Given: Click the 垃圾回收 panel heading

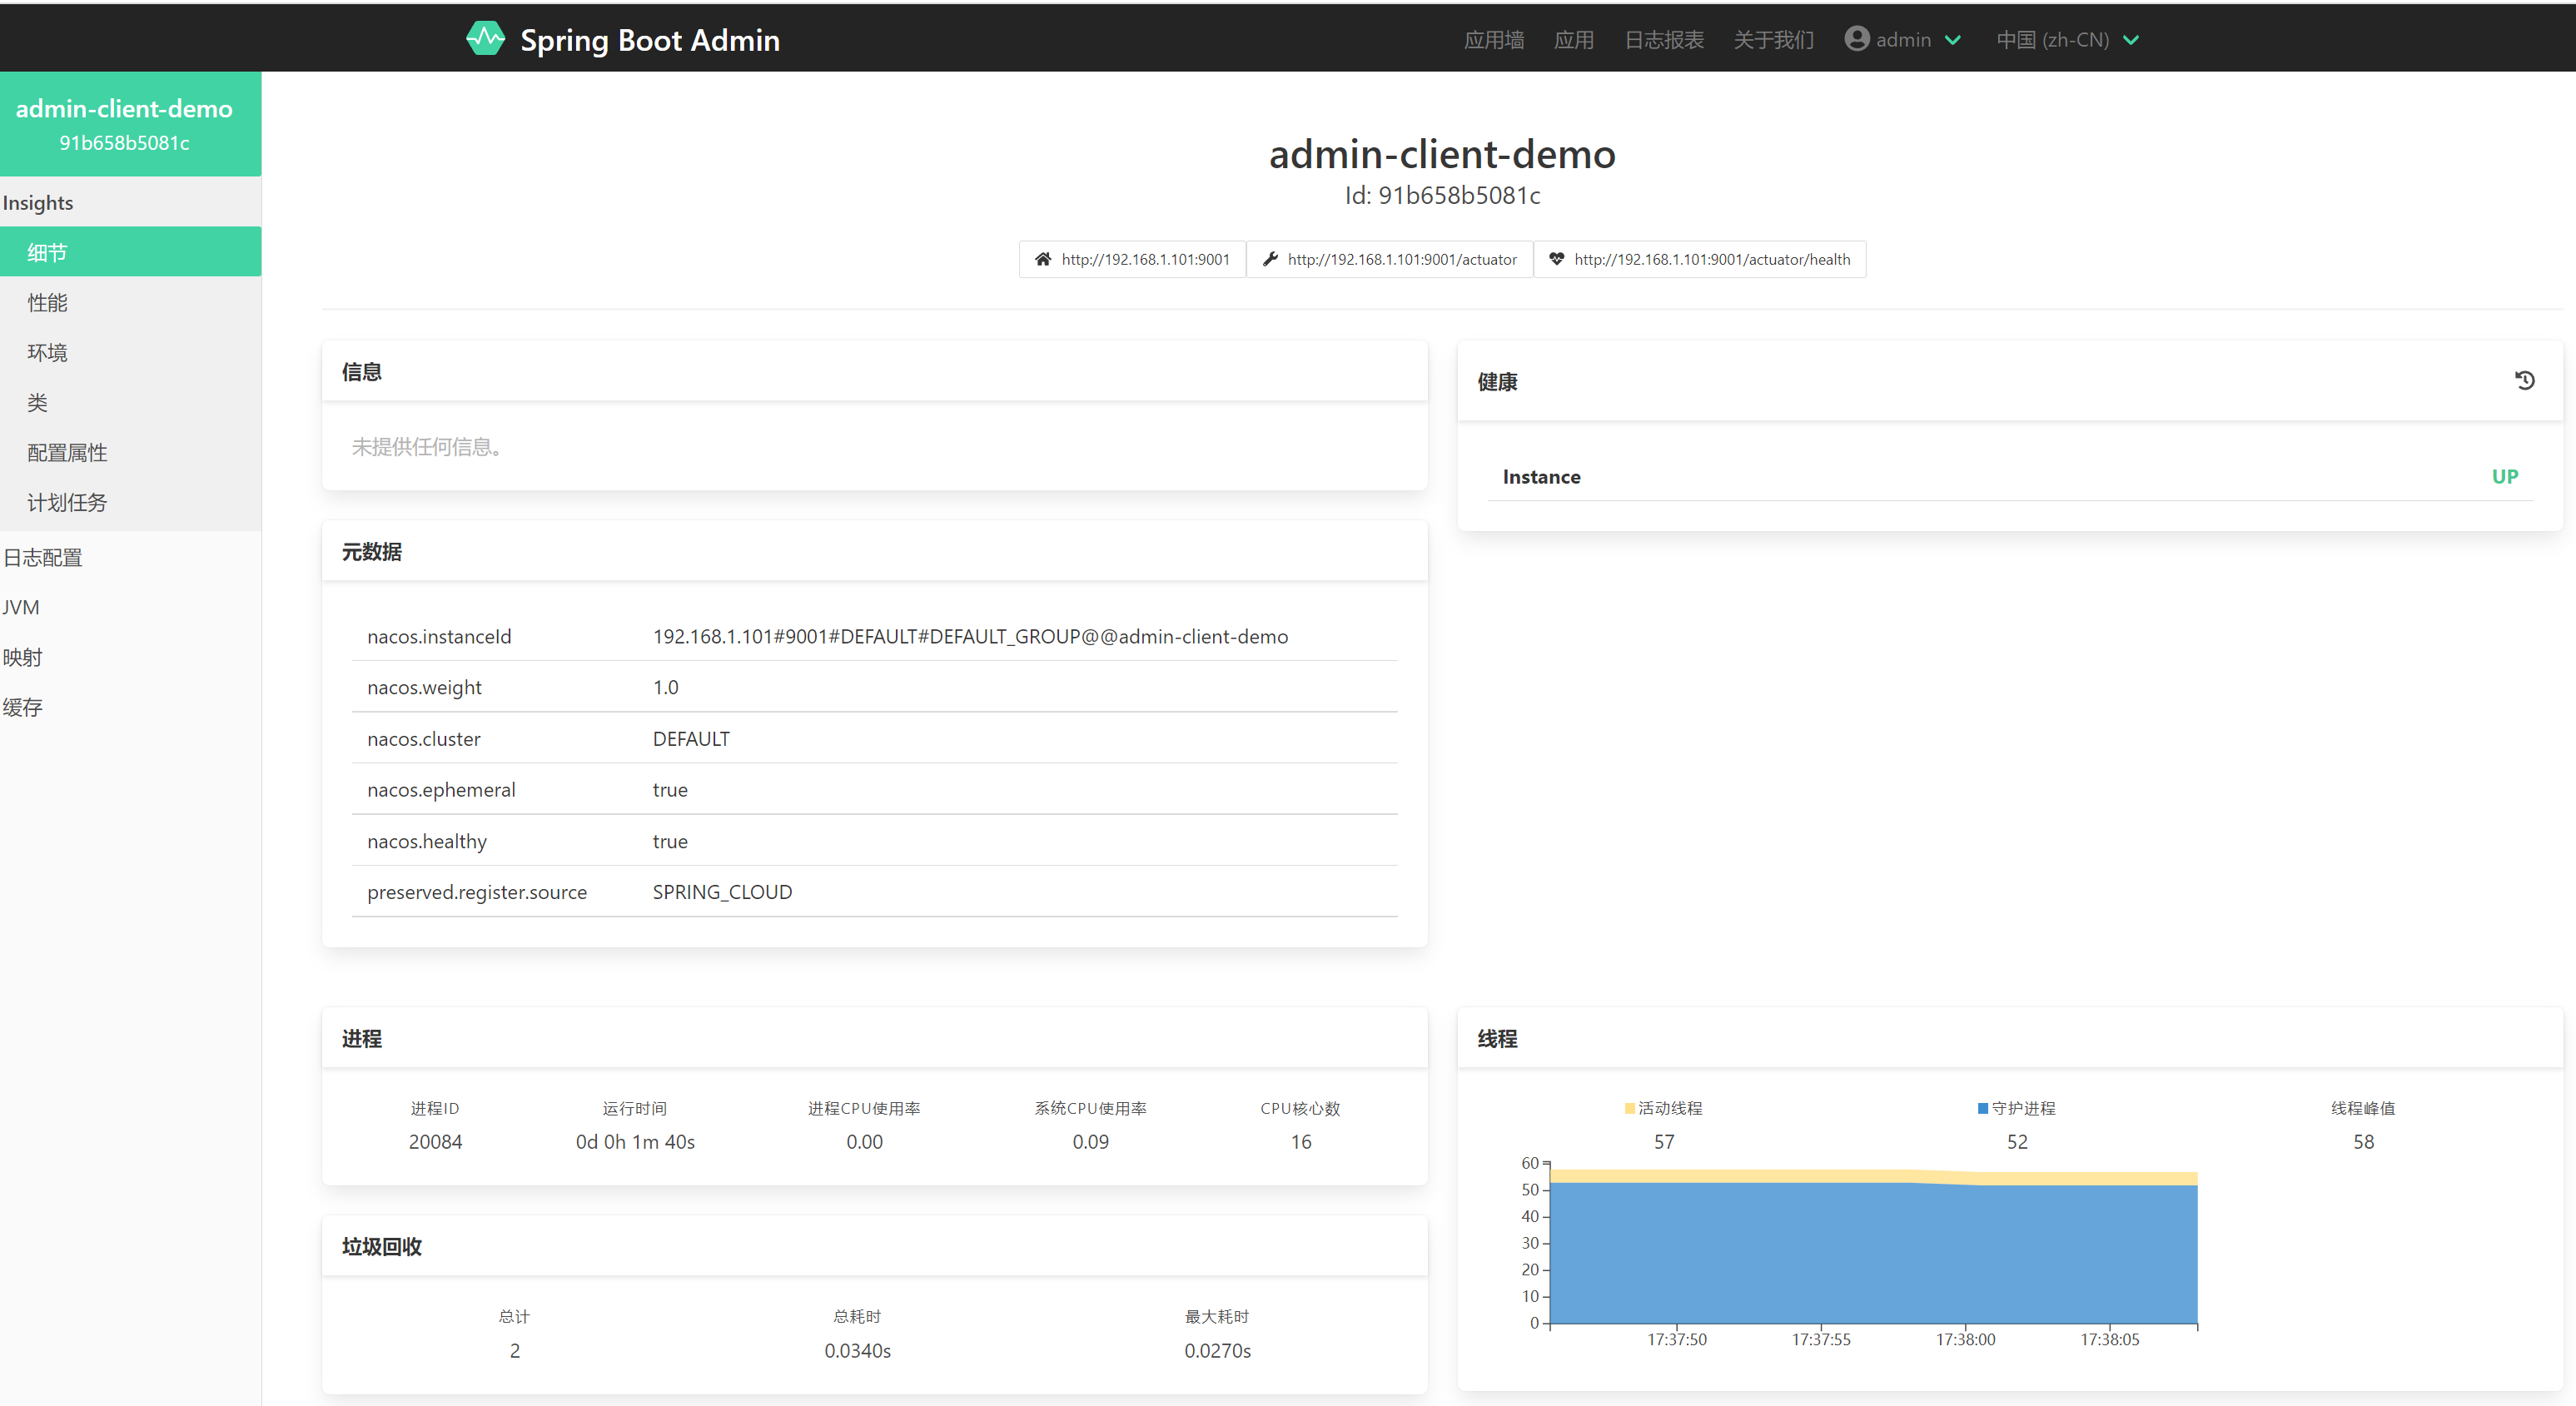Looking at the screenshot, I should (x=381, y=1247).
